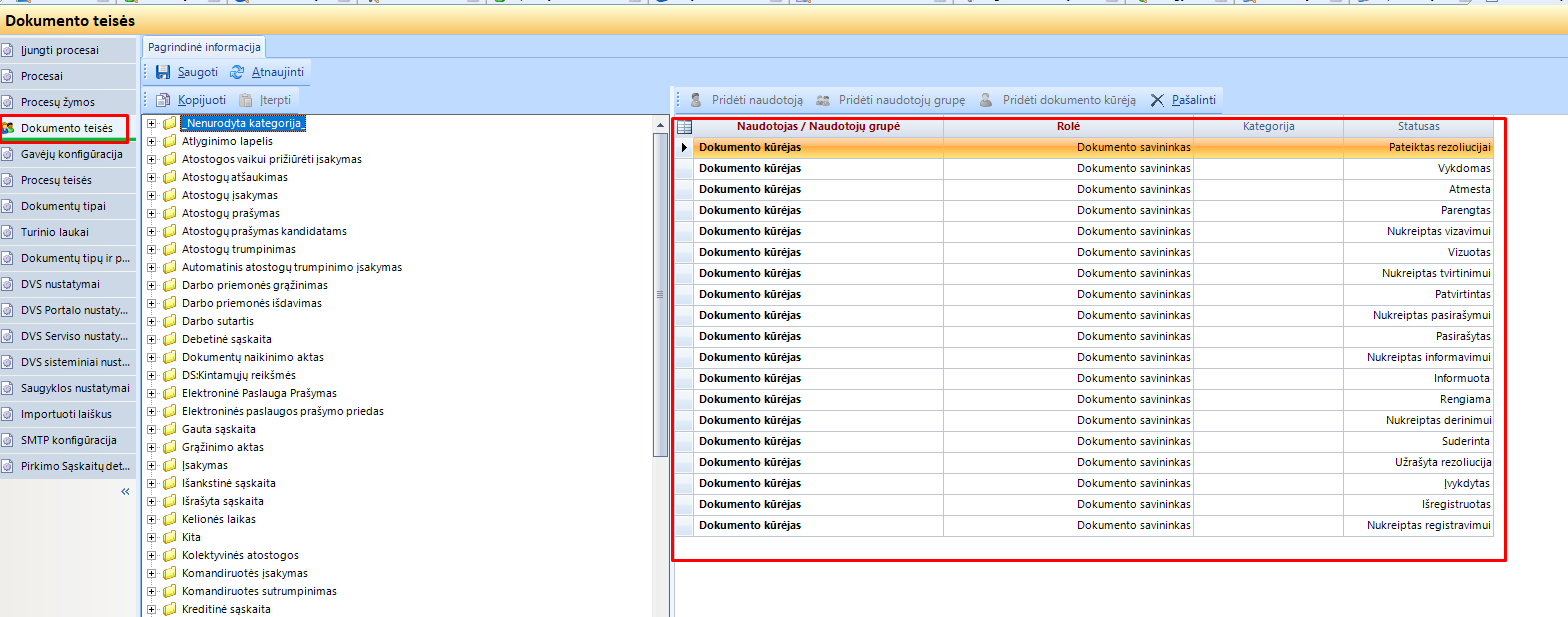Open DVS Serviso nustatymai sidebar item
The height and width of the screenshot is (617, 1568).
(x=68, y=336)
